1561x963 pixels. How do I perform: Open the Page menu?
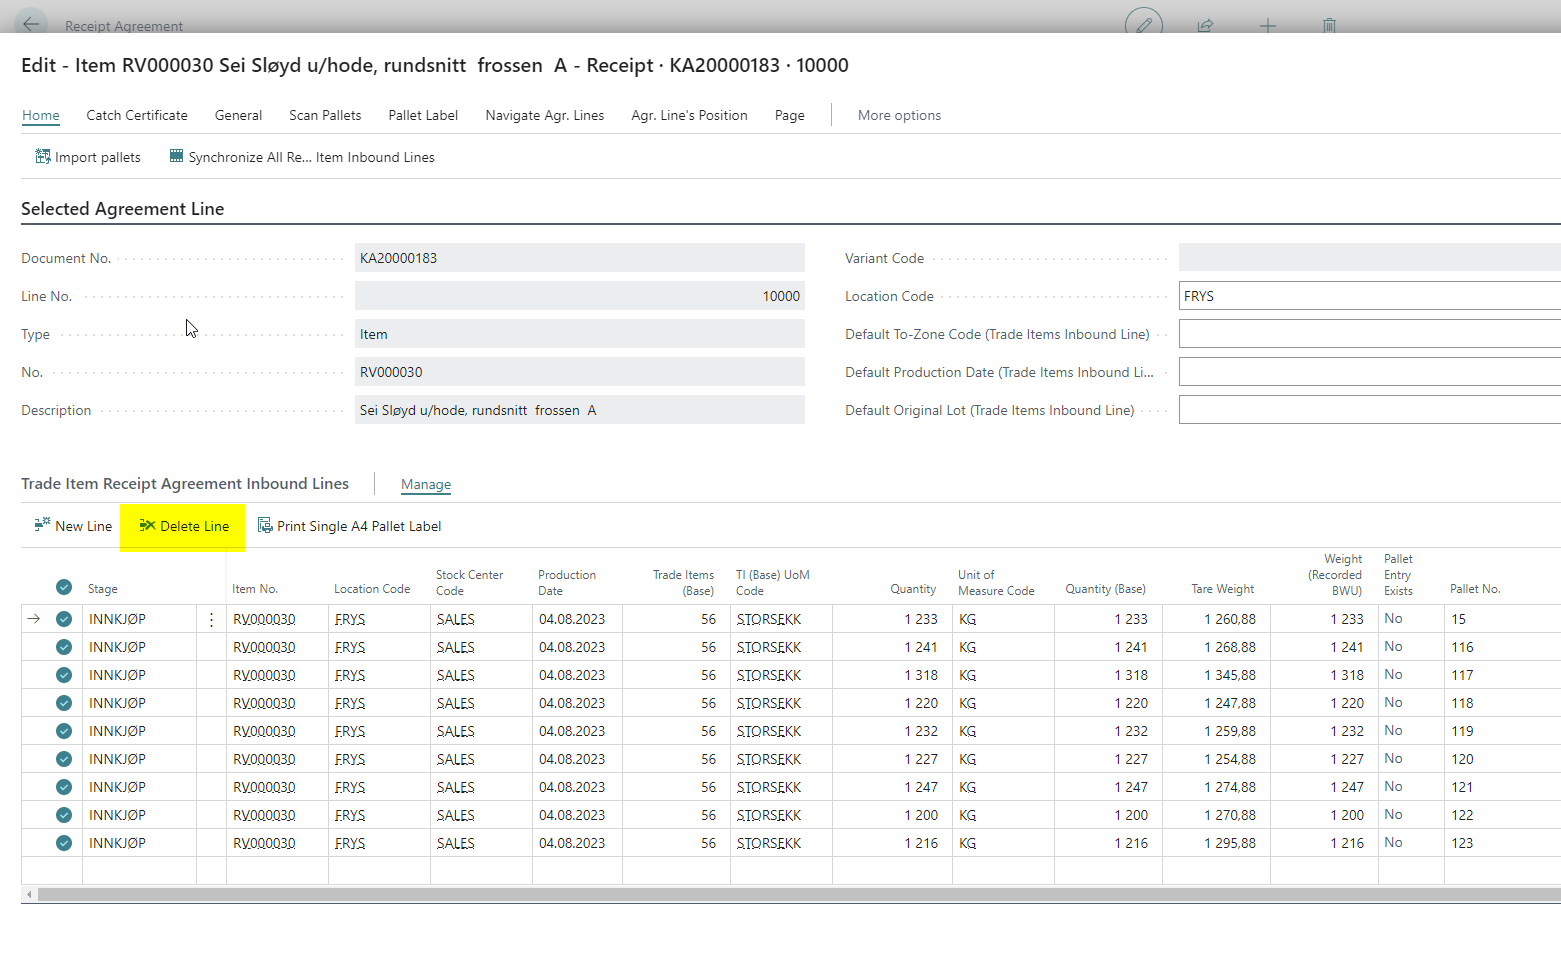point(789,115)
